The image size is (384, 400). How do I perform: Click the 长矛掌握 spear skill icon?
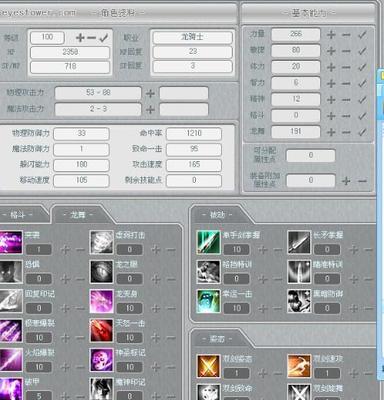pos(299,242)
